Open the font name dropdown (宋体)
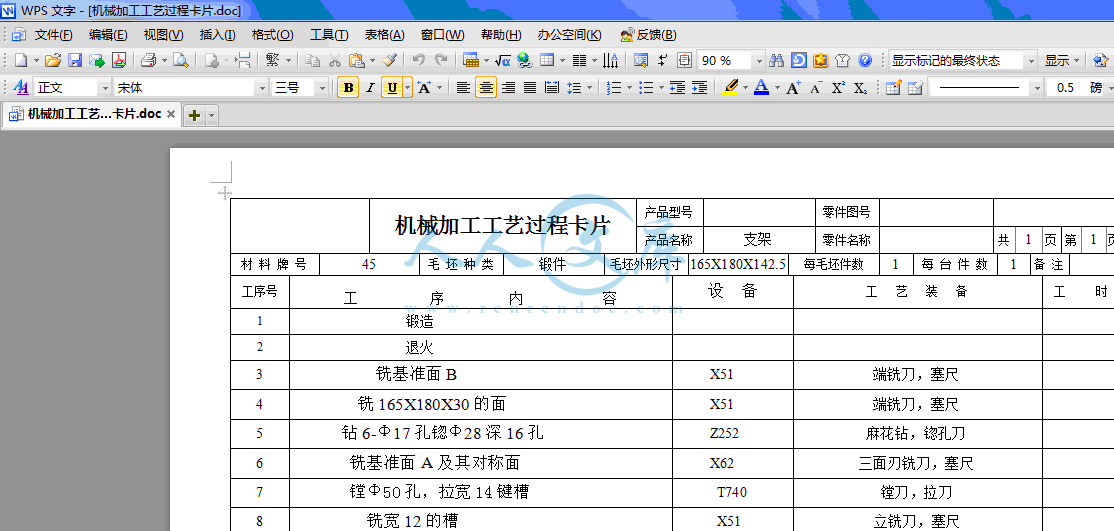Screen dimensions: 1114x531 261,87
